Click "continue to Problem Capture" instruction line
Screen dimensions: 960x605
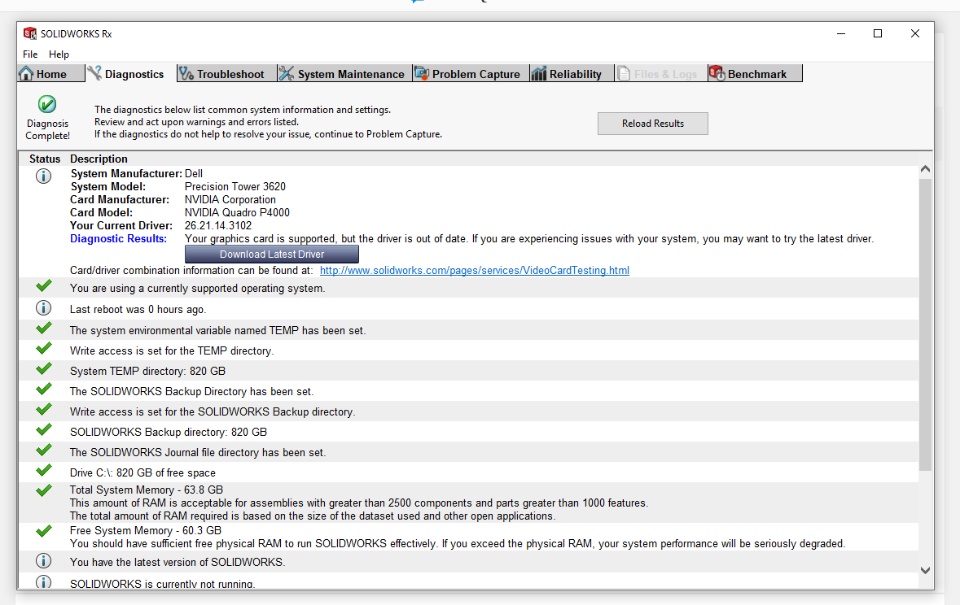click(268, 134)
